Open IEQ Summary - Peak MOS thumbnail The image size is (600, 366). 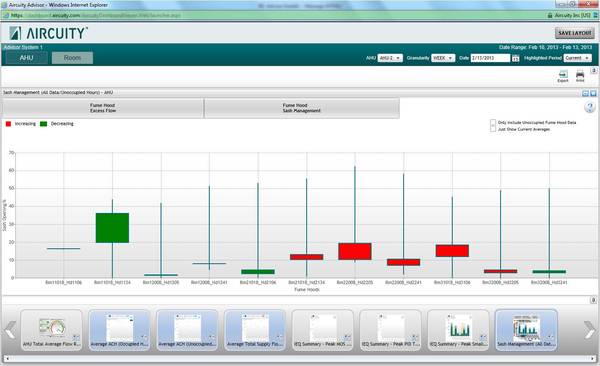(323, 330)
